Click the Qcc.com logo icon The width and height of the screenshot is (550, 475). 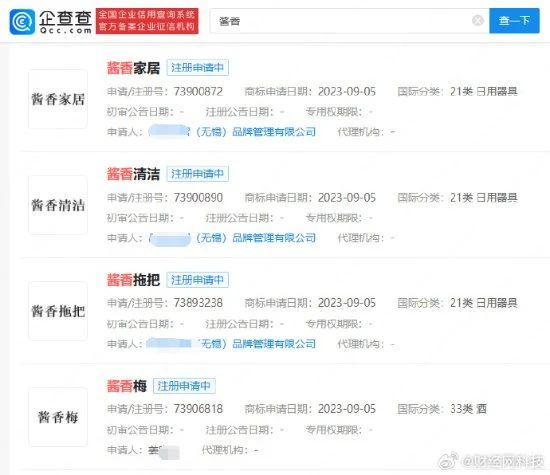point(22,21)
